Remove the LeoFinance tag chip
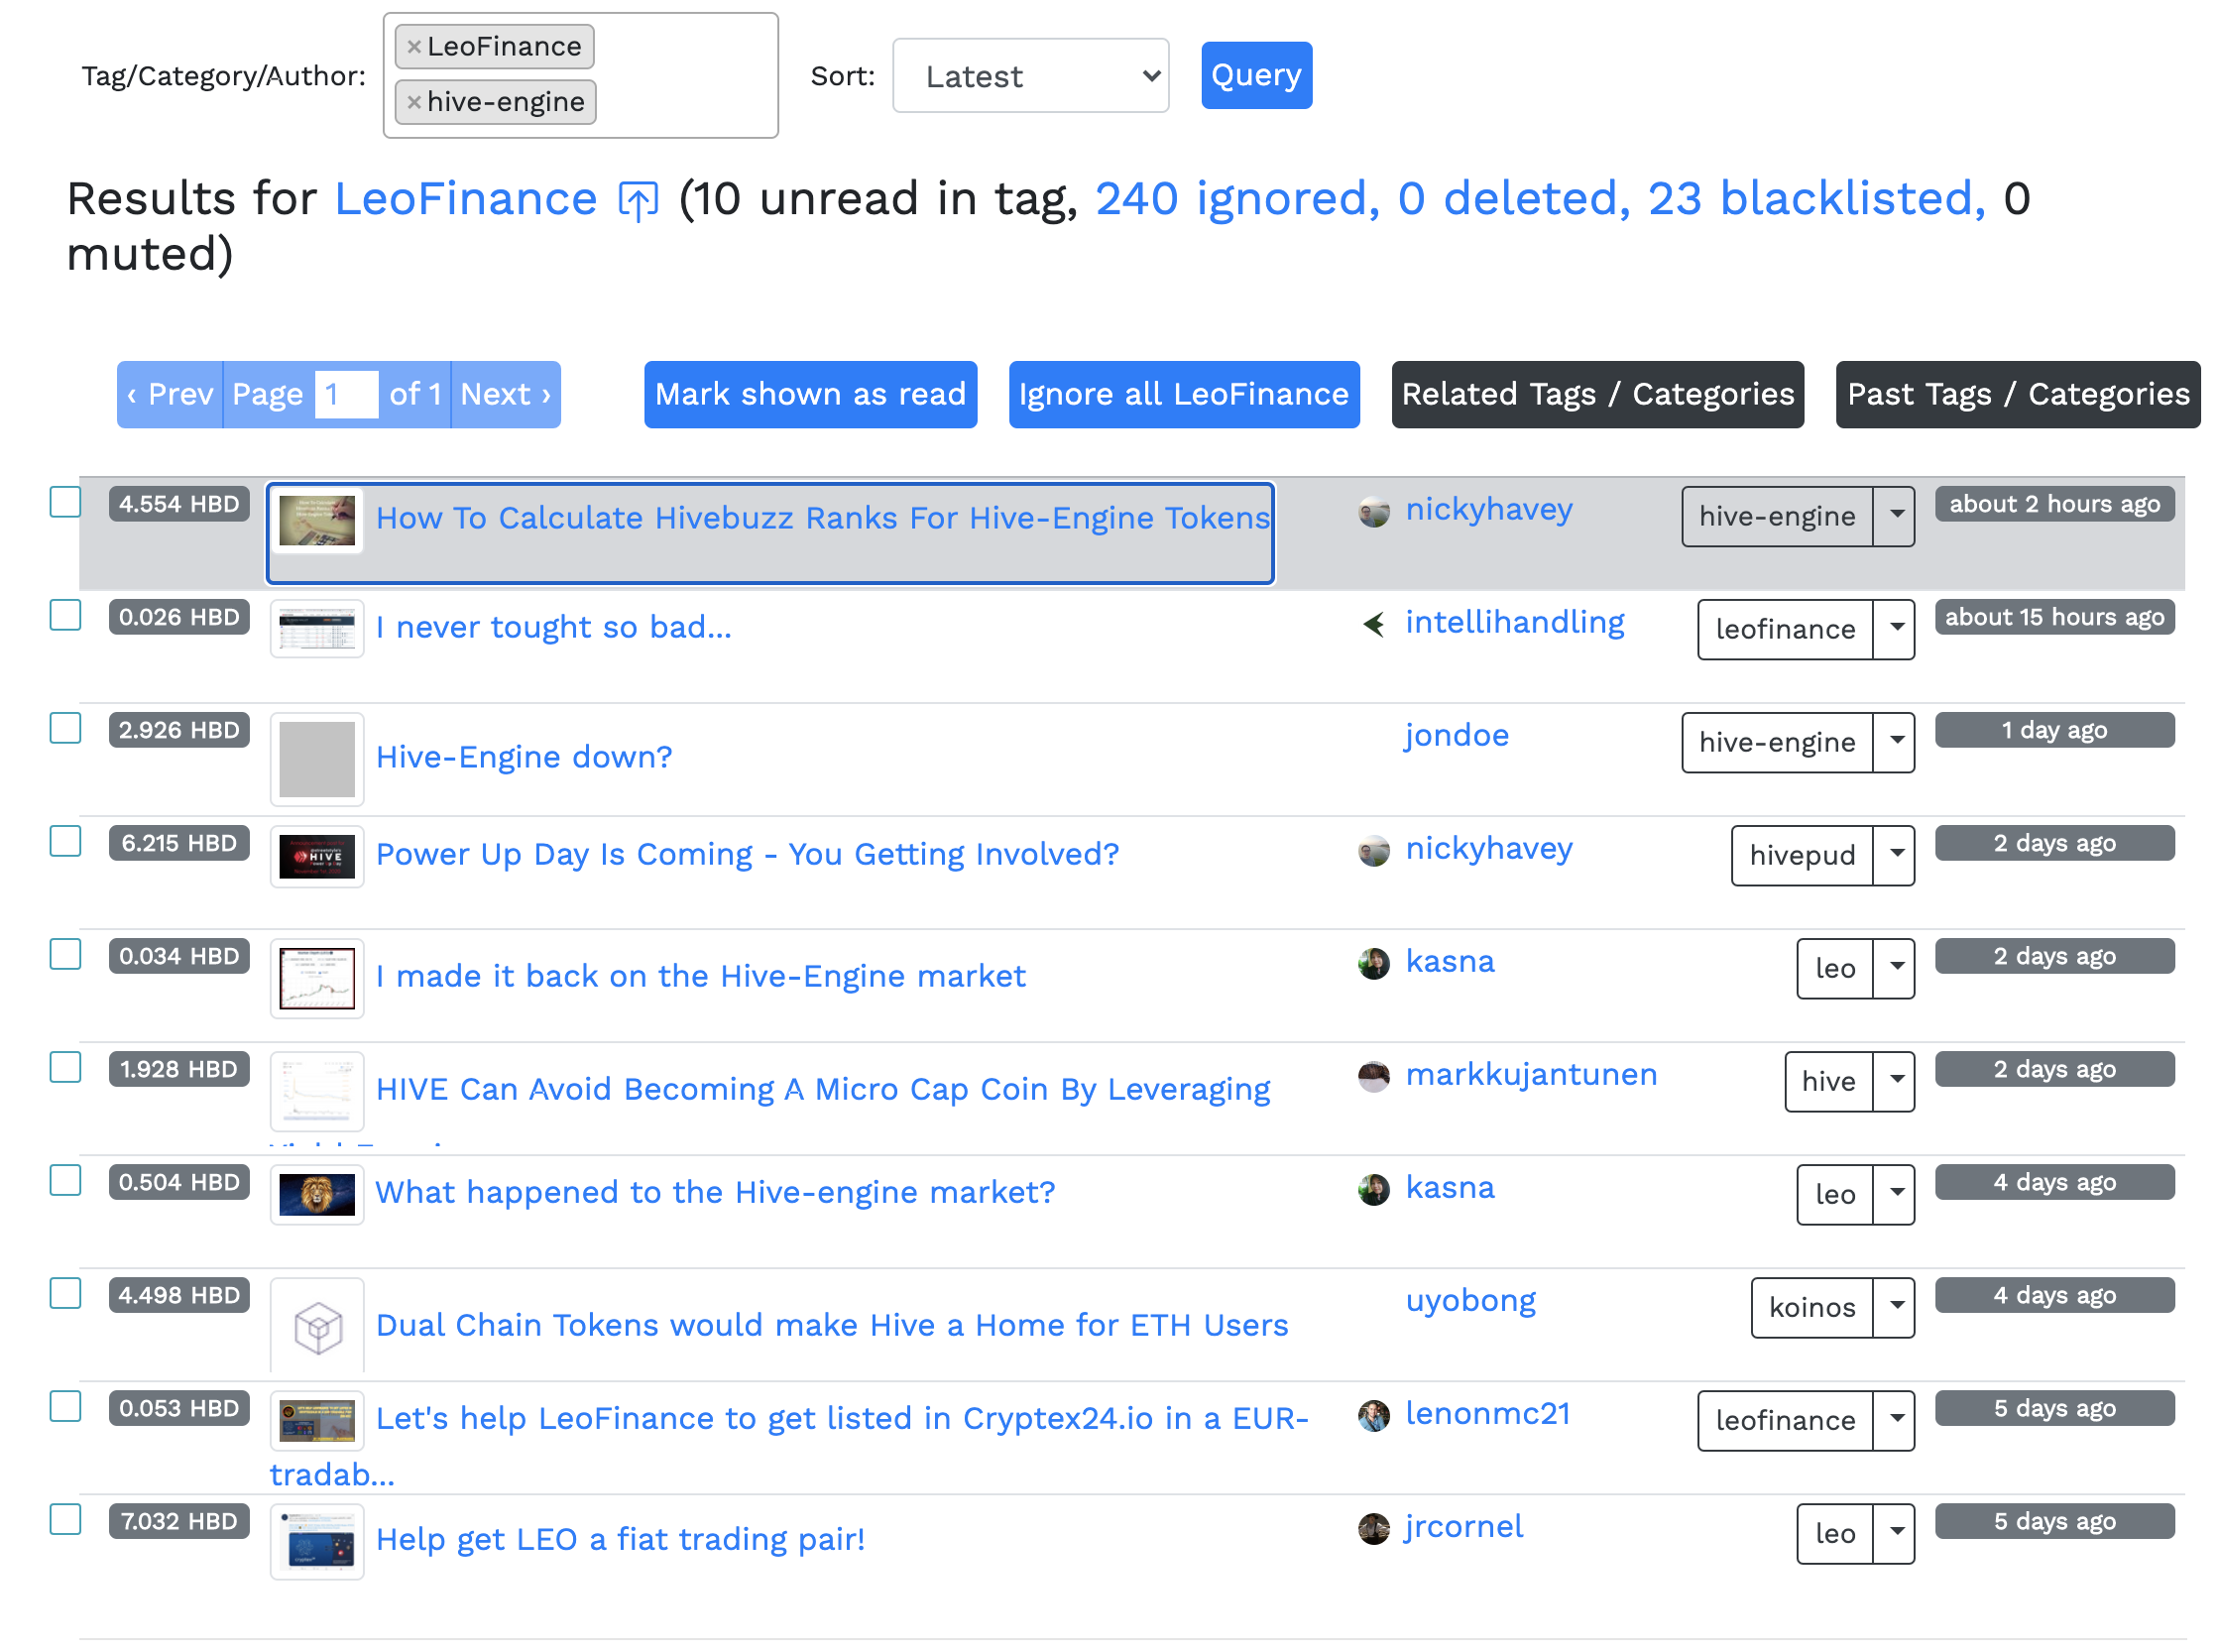Viewport: 2219px width, 1652px height. (x=413, y=47)
